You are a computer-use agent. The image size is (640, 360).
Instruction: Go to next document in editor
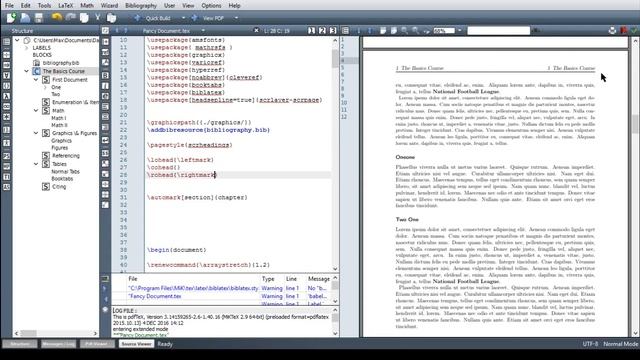pos(125,31)
